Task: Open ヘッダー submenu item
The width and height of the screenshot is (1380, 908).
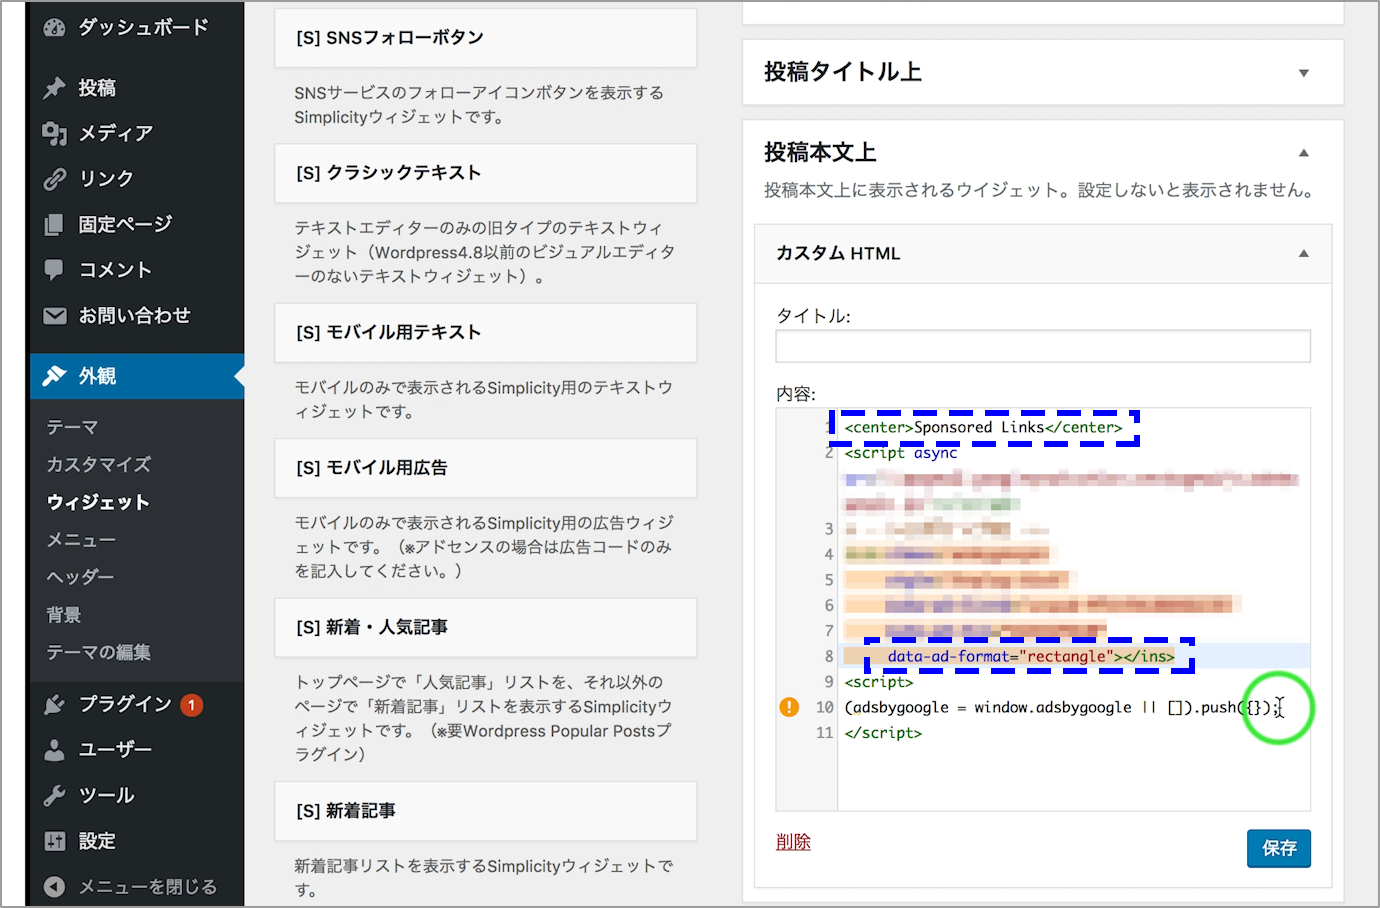Action: (x=80, y=578)
